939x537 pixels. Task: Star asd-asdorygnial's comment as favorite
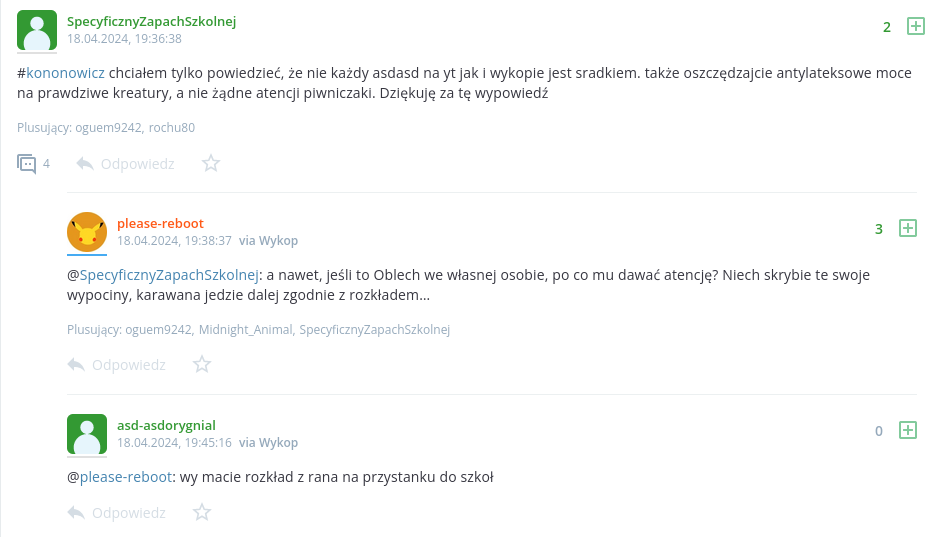tap(202, 512)
